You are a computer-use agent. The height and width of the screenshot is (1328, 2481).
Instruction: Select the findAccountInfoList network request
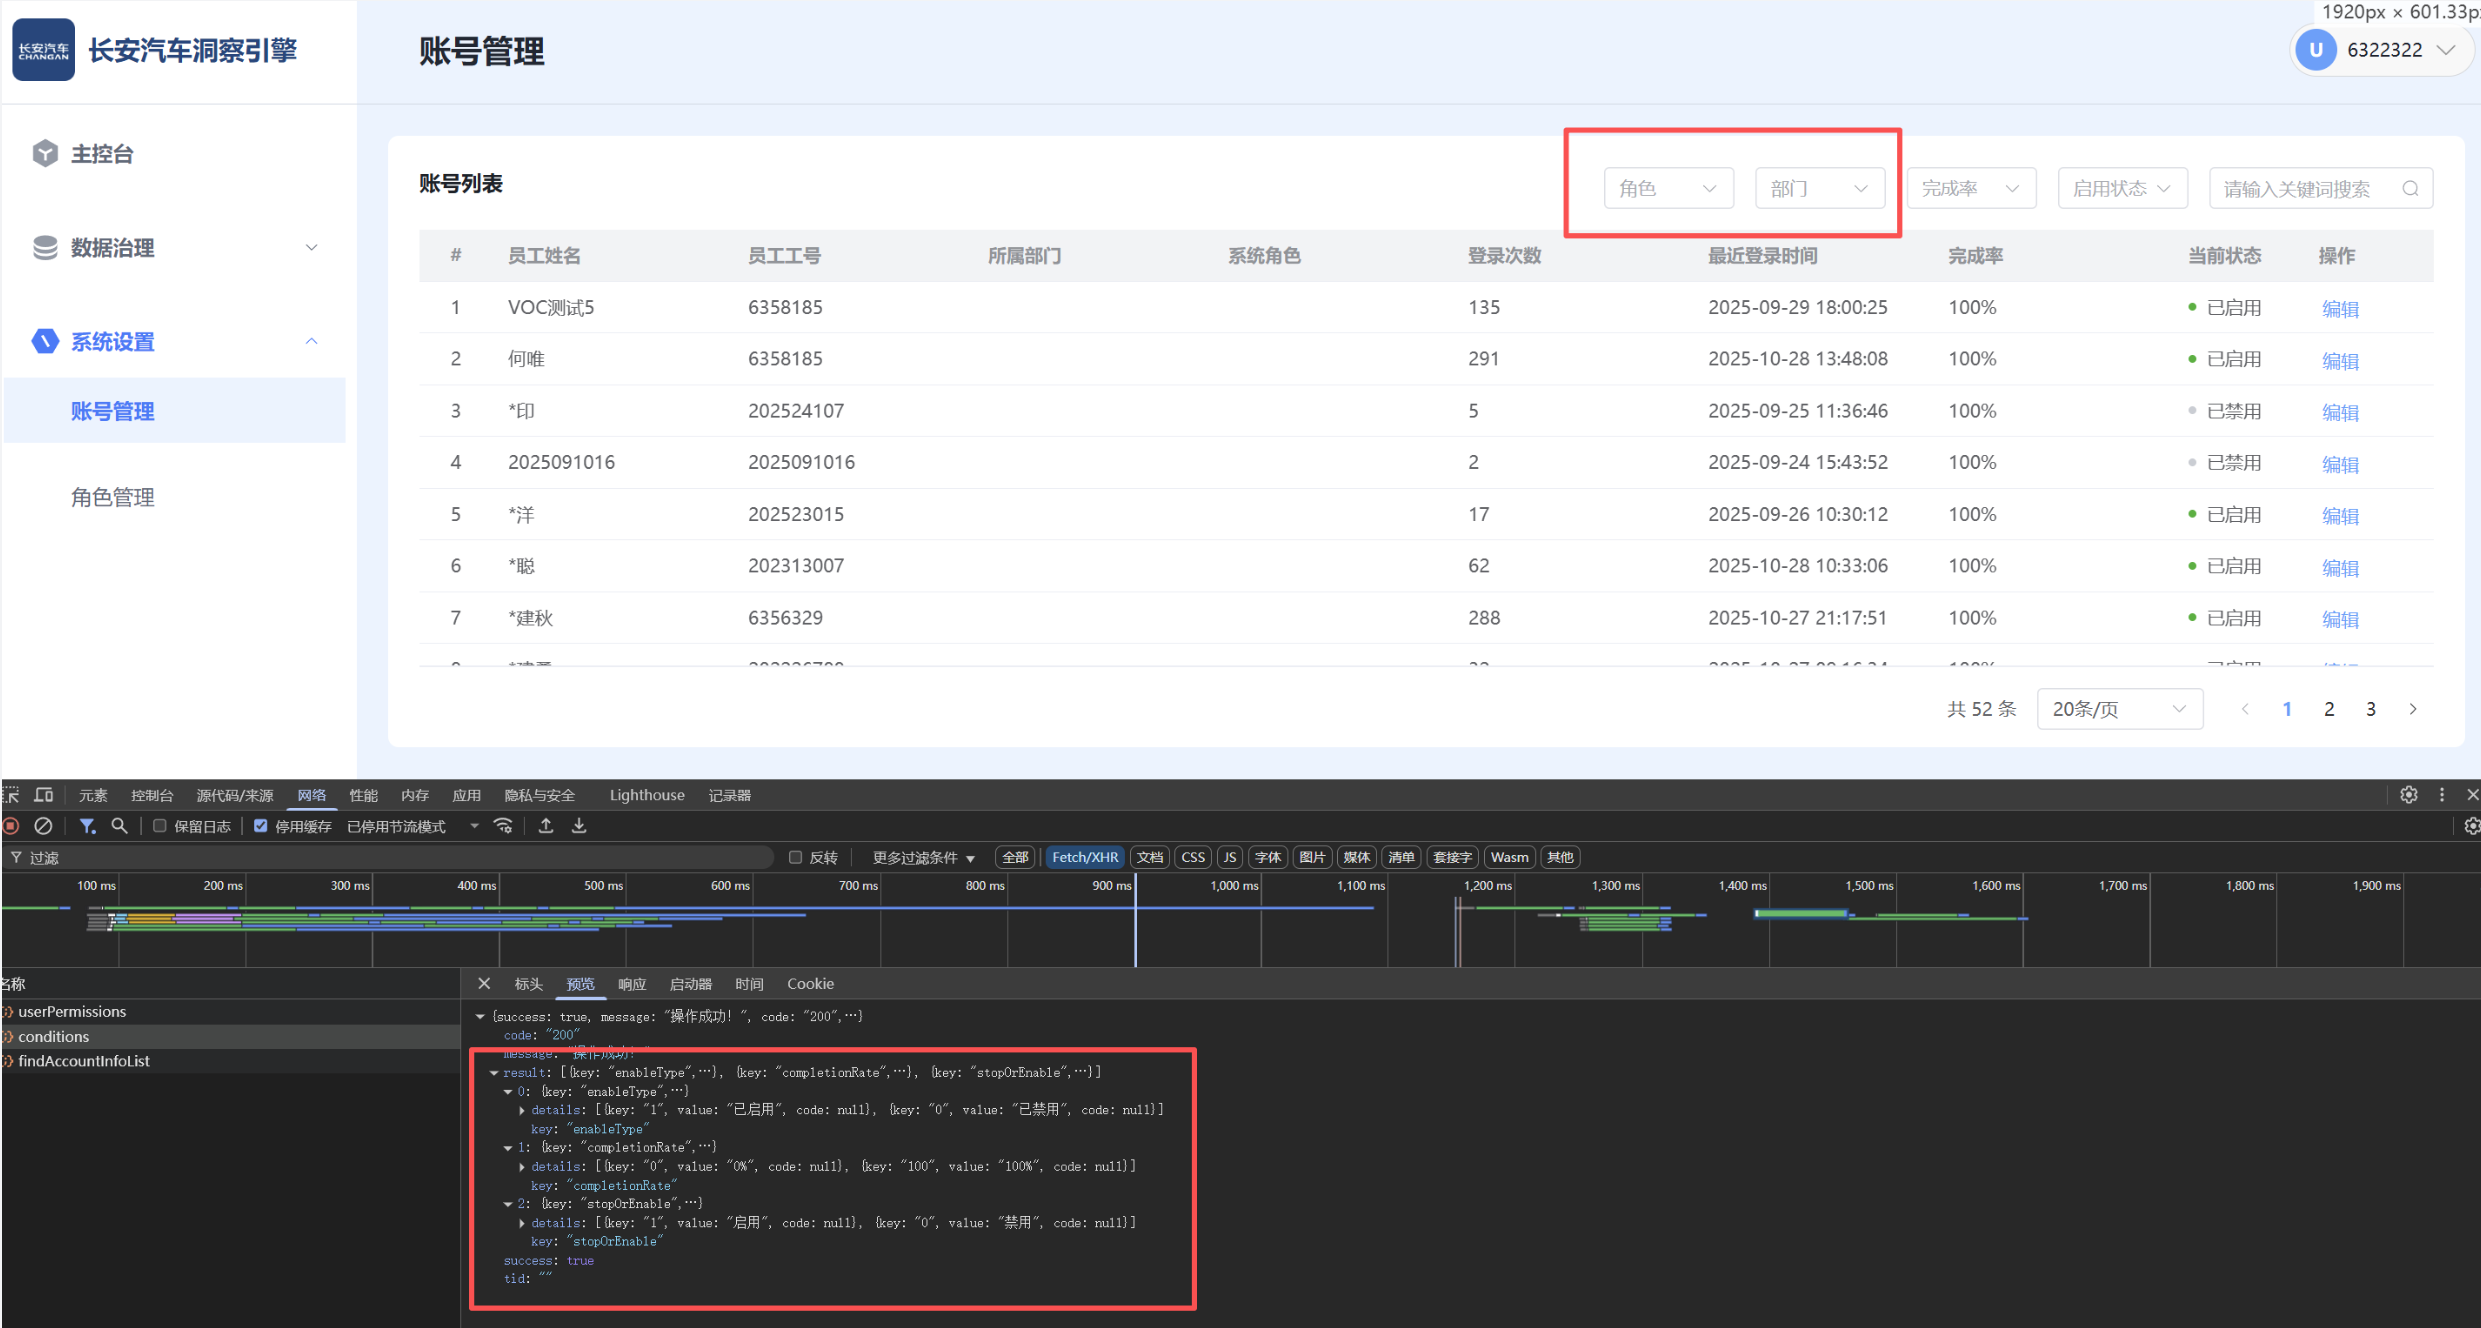pyautogui.click(x=84, y=1061)
